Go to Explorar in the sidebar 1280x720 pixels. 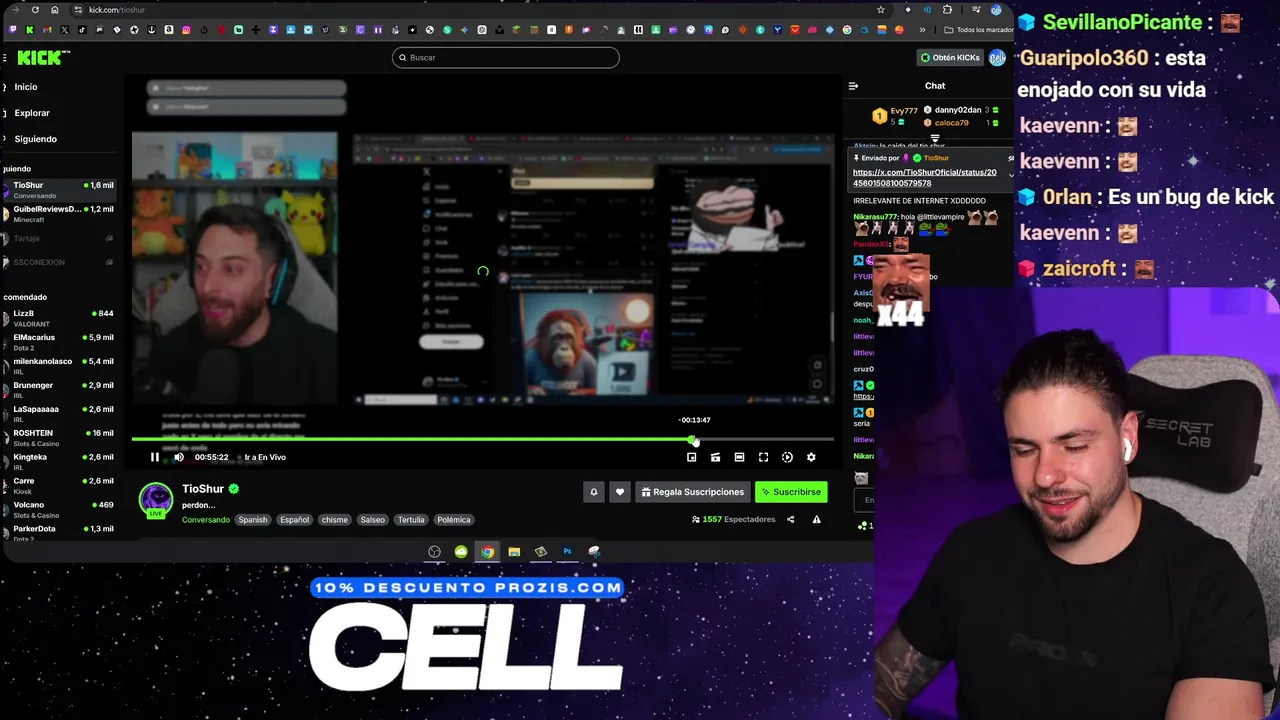point(32,113)
